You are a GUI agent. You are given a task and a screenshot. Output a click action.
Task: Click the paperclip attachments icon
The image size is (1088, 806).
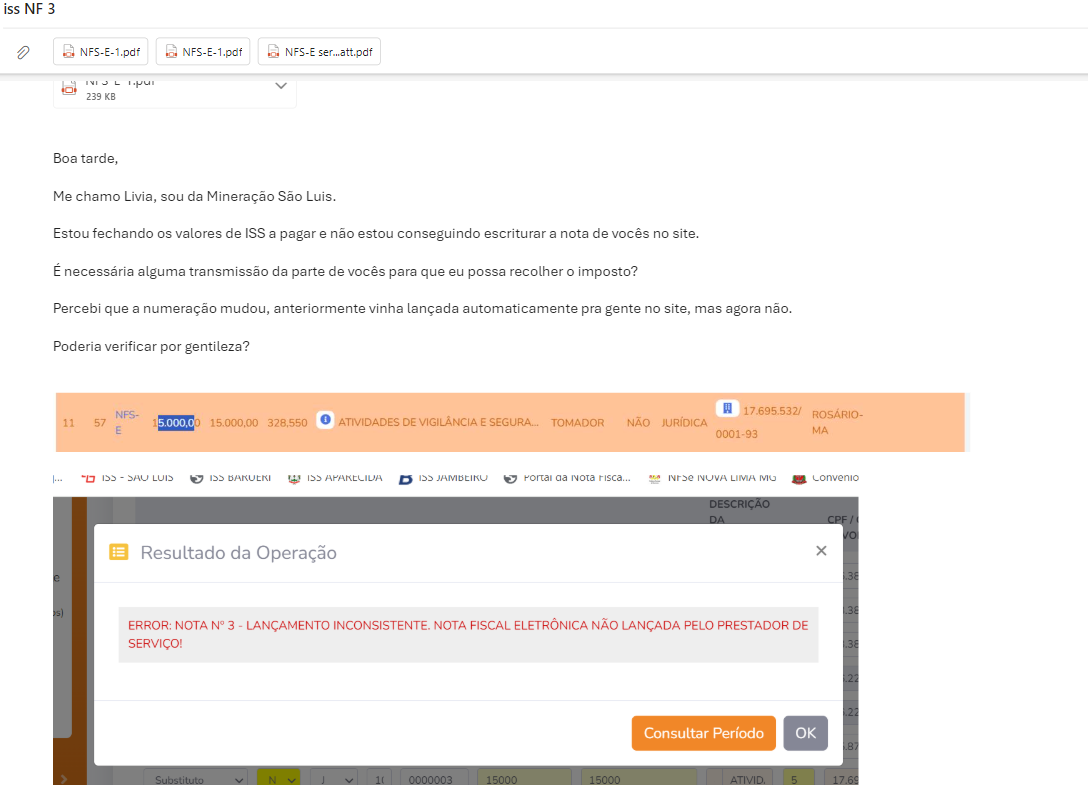point(23,52)
